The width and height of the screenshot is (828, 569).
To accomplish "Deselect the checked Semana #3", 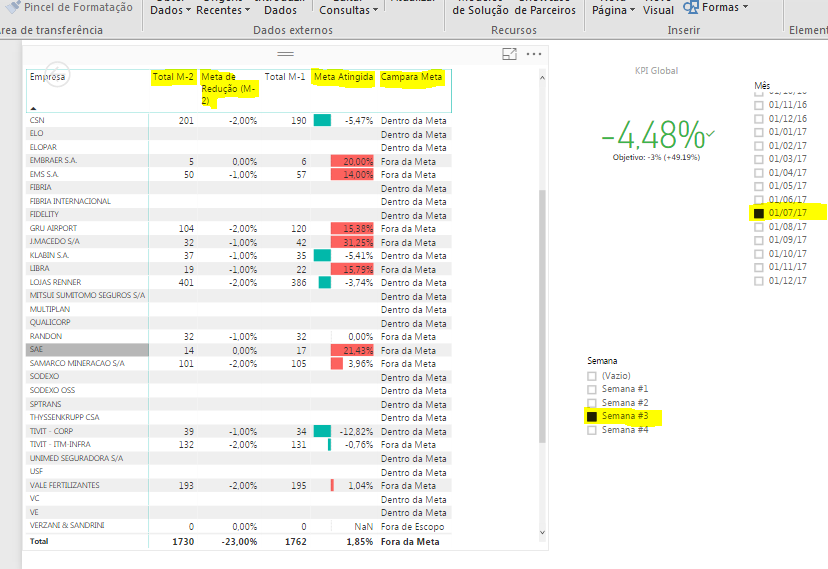I will tap(592, 416).
